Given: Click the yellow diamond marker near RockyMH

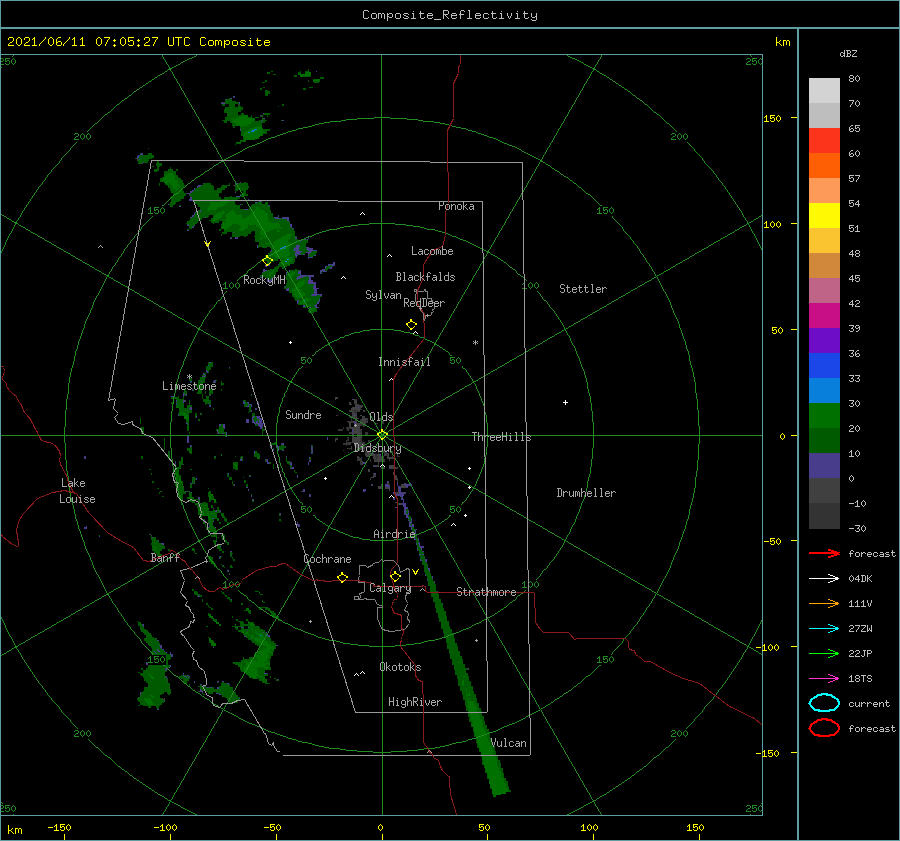Looking at the screenshot, I should [267, 261].
